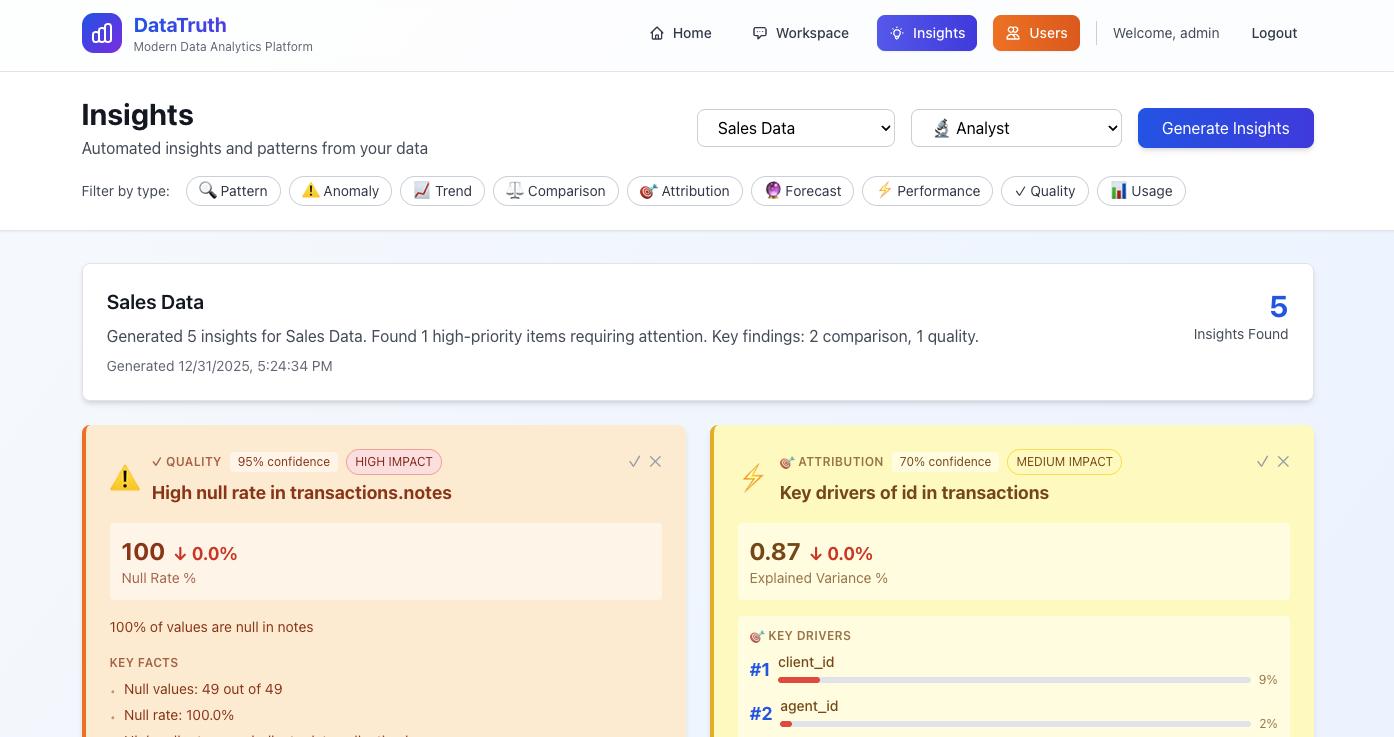The image size is (1394, 737).
Task: Toggle the Anomaly filter chip
Action: point(340,191)
